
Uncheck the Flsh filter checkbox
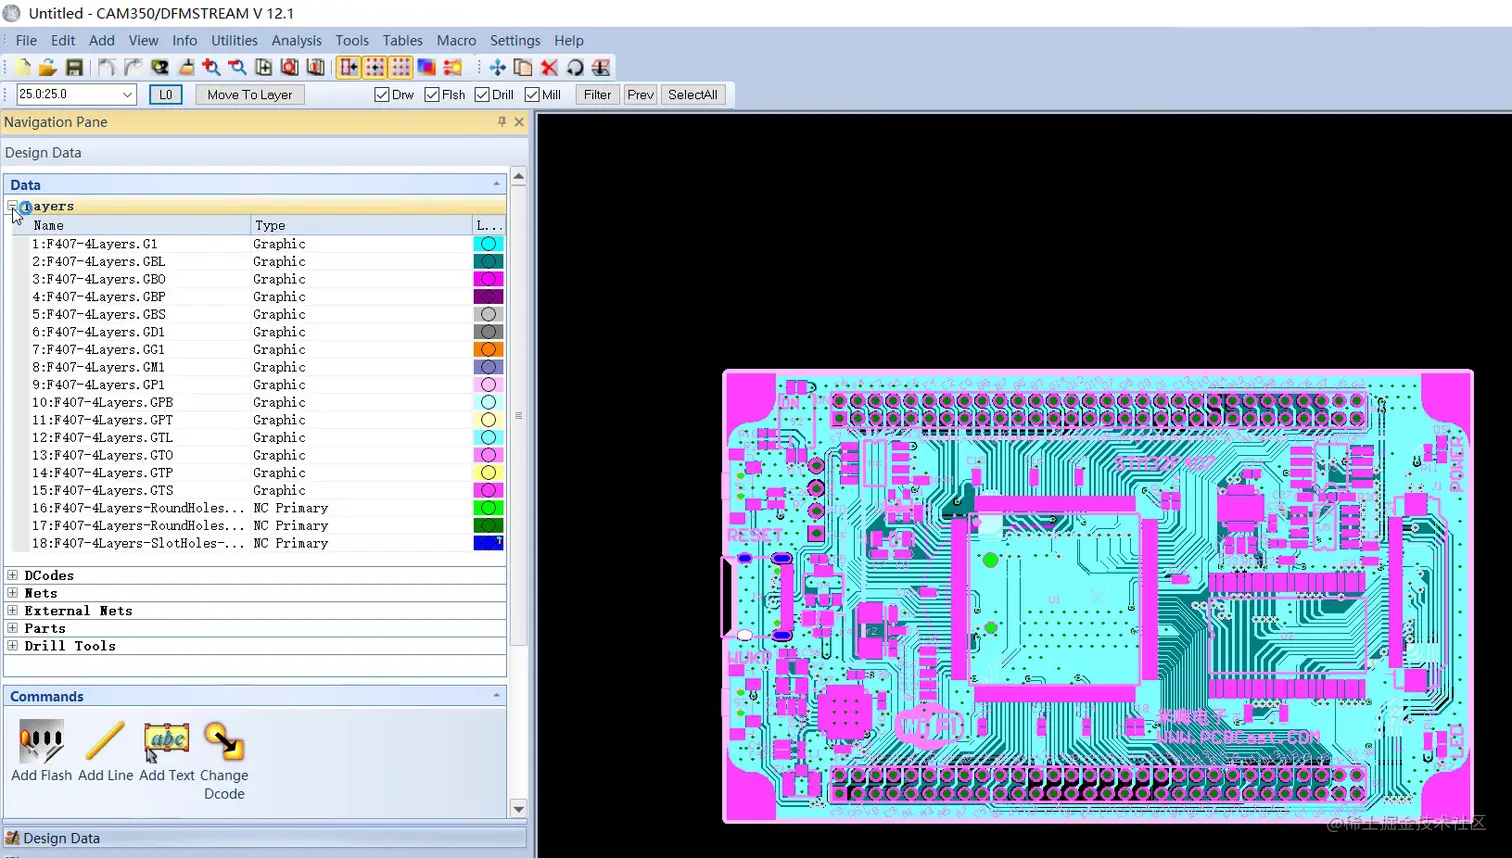click(432, 95)
